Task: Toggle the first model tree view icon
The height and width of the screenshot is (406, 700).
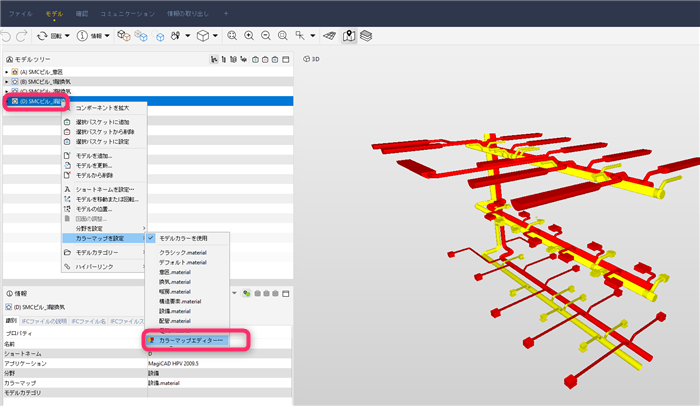Action: [x=214, y=59]
